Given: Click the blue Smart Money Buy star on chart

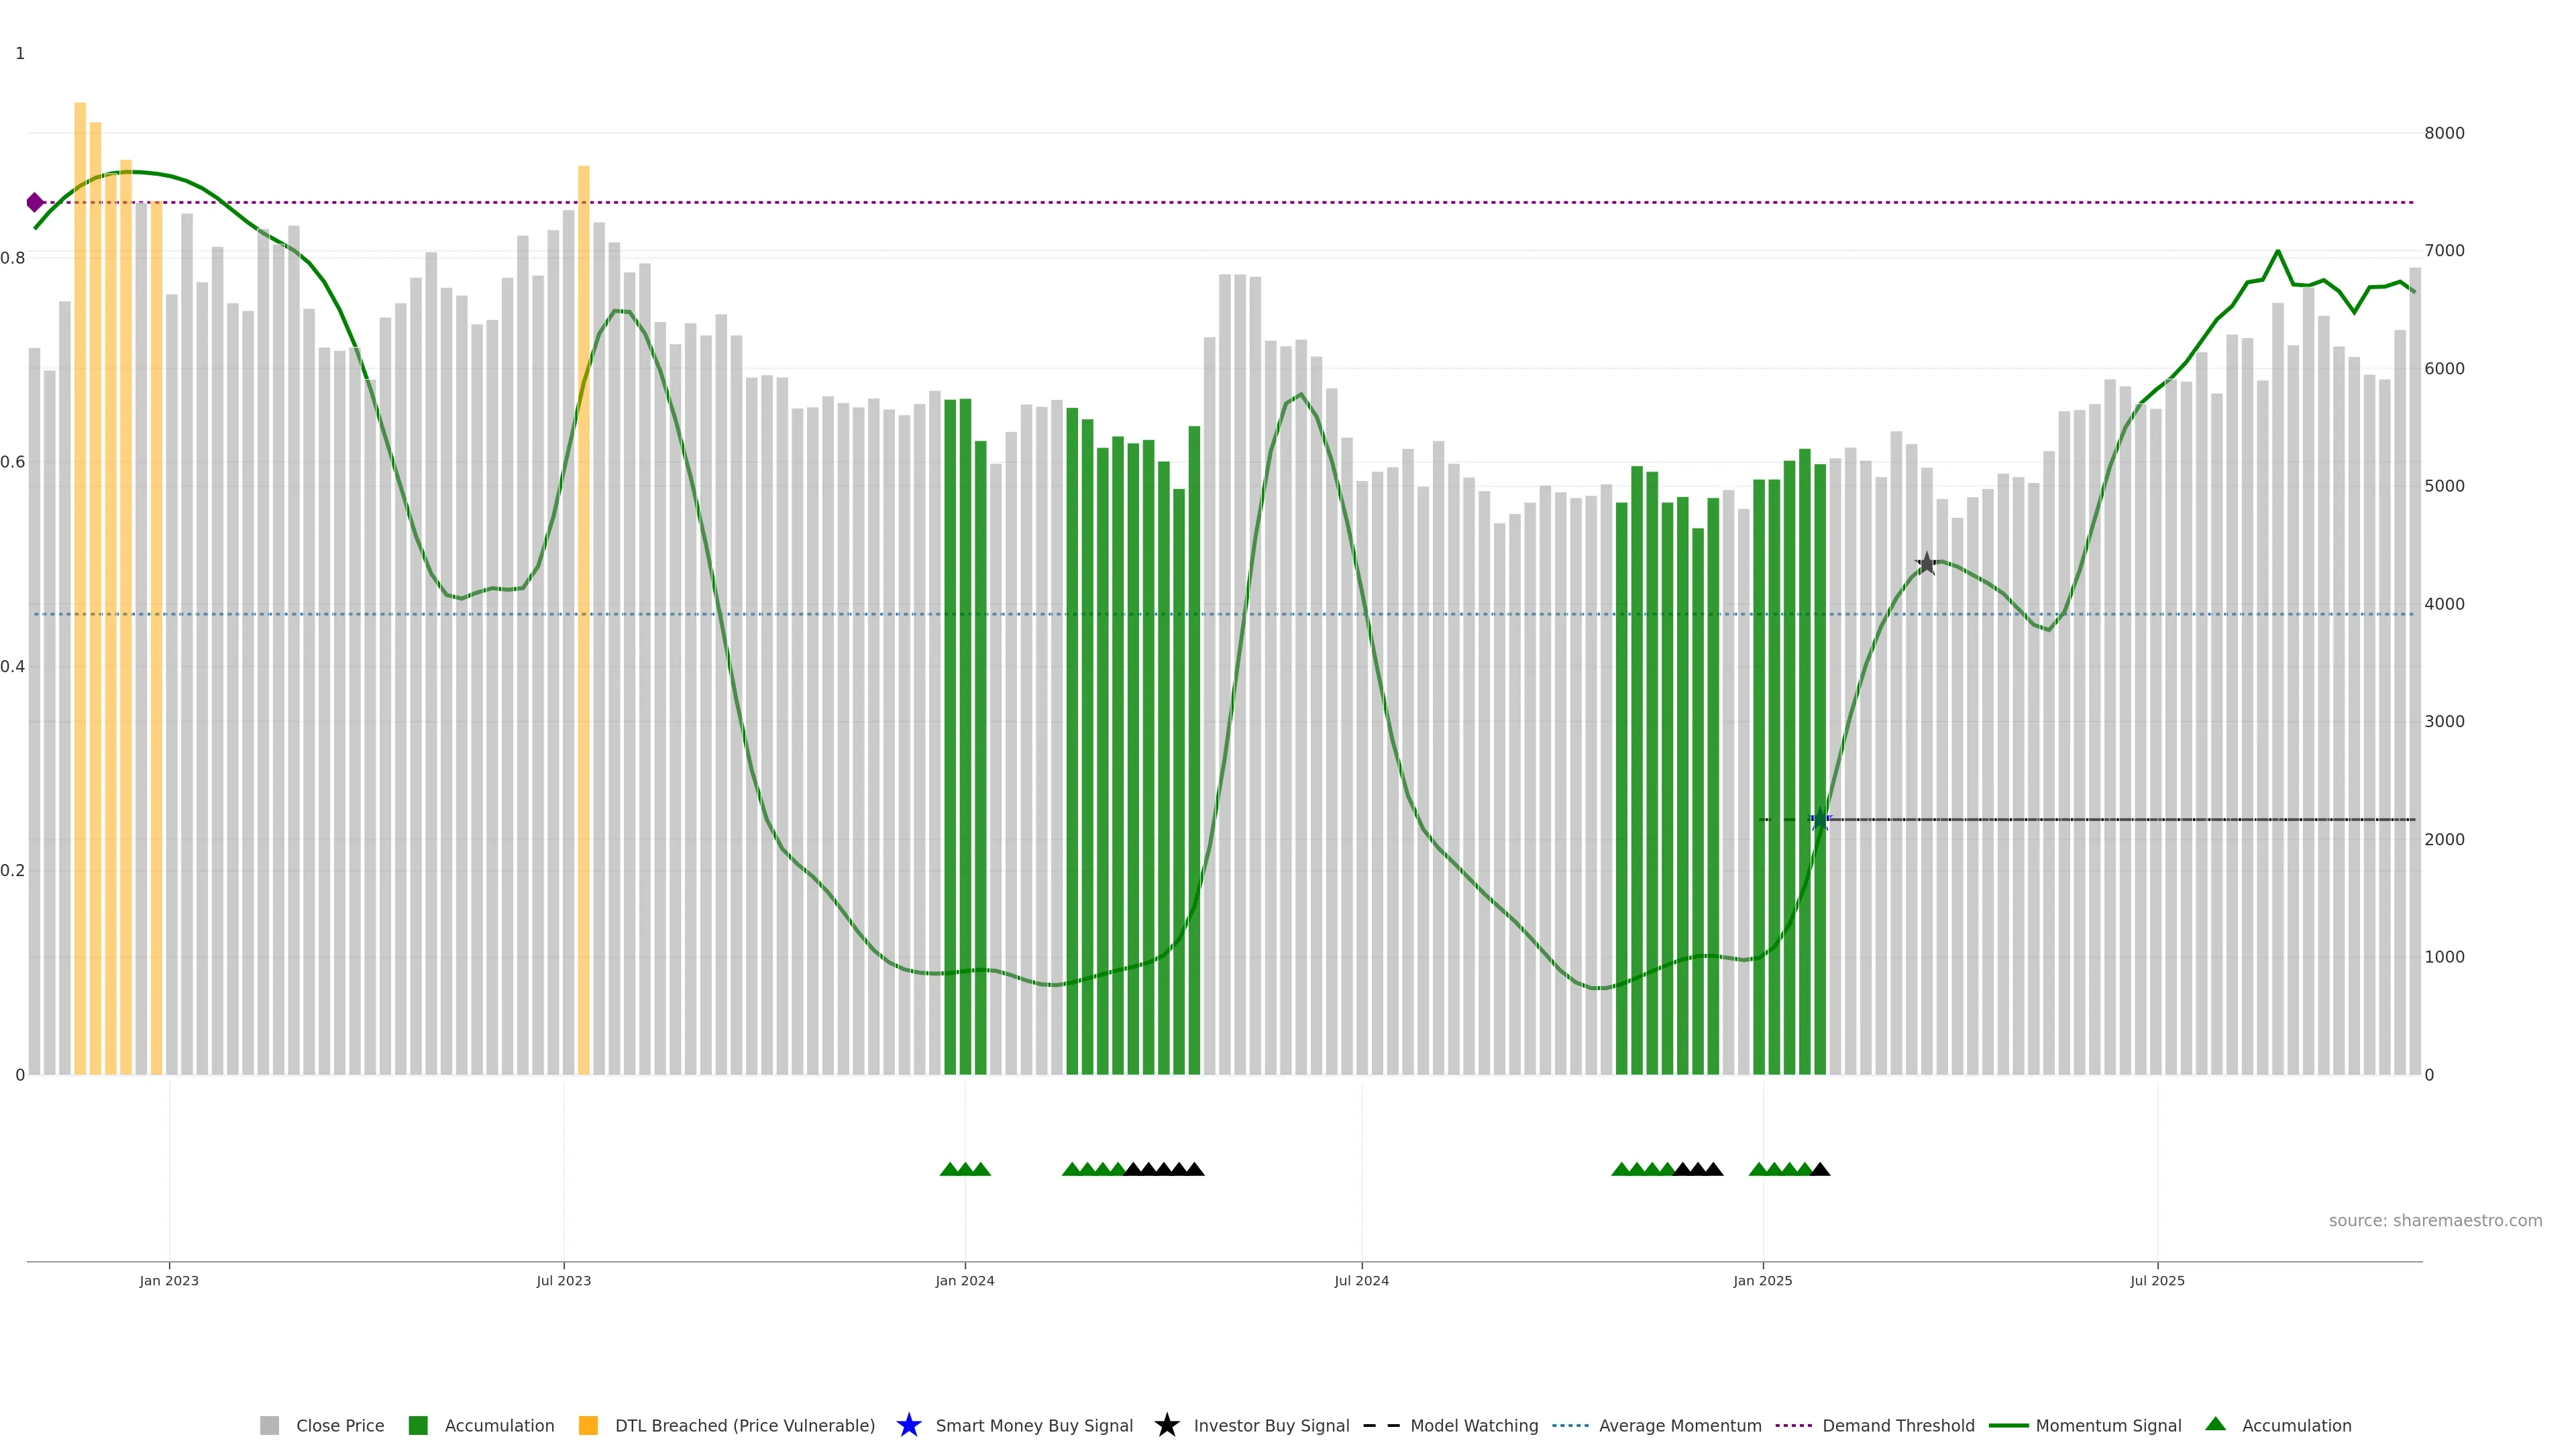Looking at the screenshot, I should point(1820,820).
